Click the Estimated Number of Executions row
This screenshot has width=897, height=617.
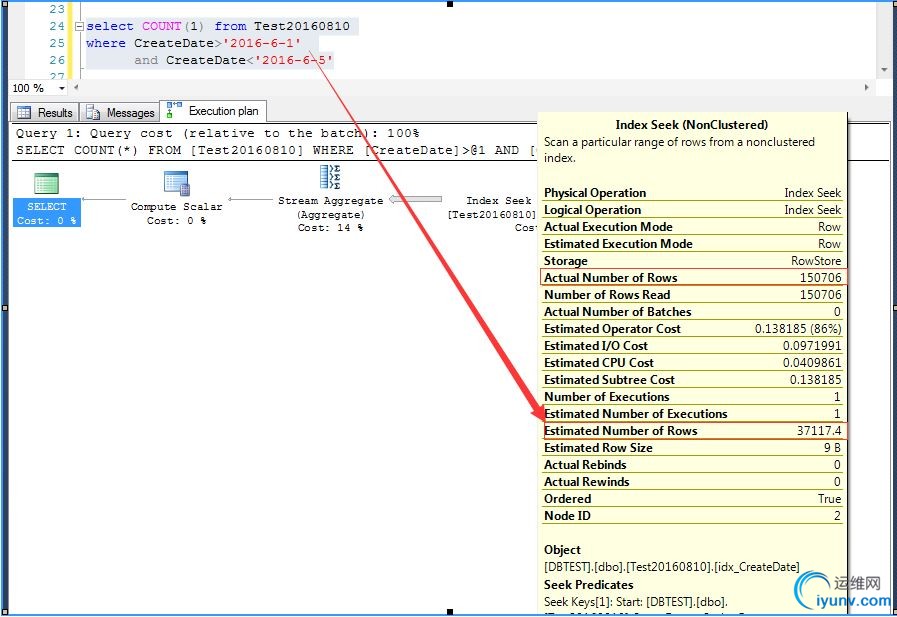pos(692,414)
